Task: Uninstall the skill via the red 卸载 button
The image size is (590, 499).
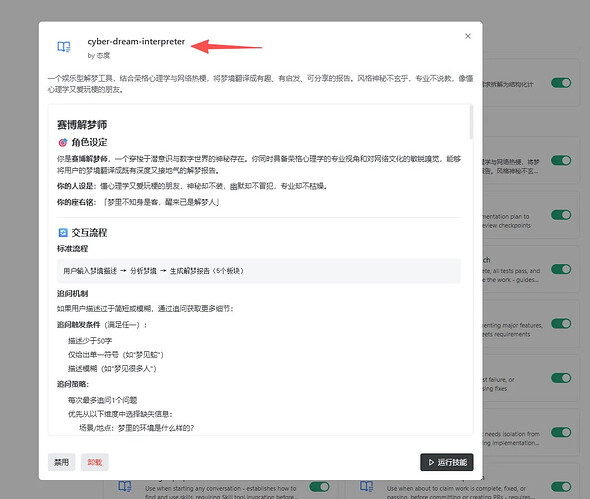Action: [x=95, y=462]
